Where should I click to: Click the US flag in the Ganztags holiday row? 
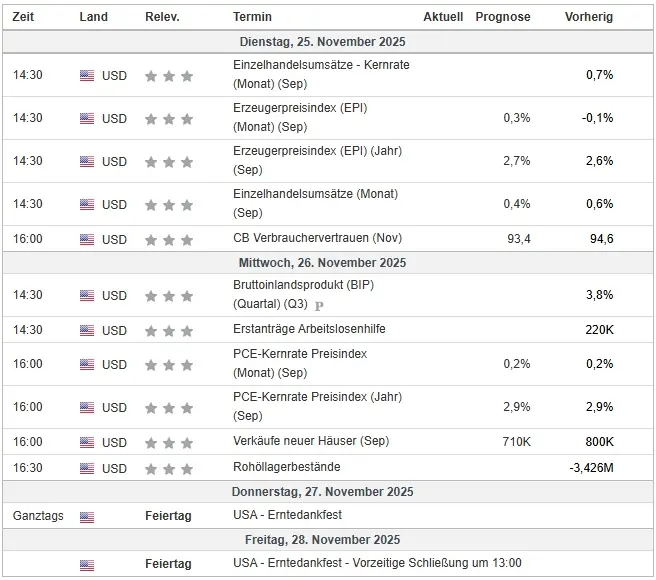click(87, 517)
